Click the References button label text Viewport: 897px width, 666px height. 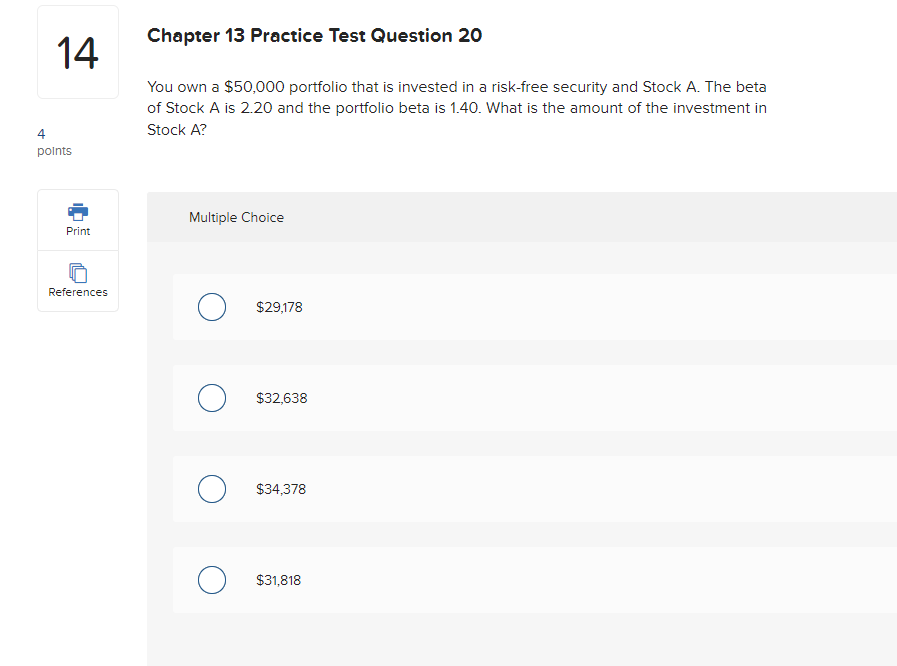coord(77,292)
